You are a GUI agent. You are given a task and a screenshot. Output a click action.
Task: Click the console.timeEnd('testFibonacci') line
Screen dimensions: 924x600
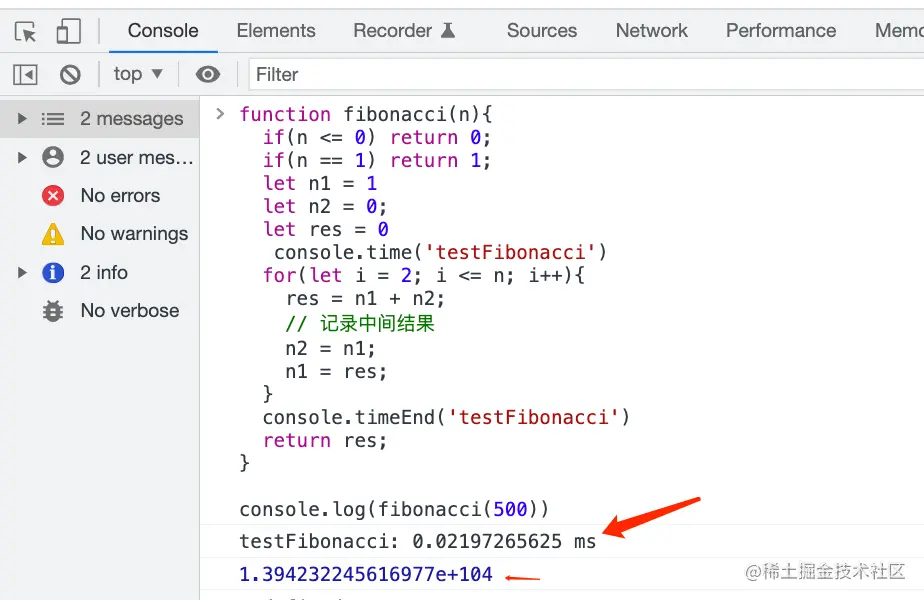point(446,418)
